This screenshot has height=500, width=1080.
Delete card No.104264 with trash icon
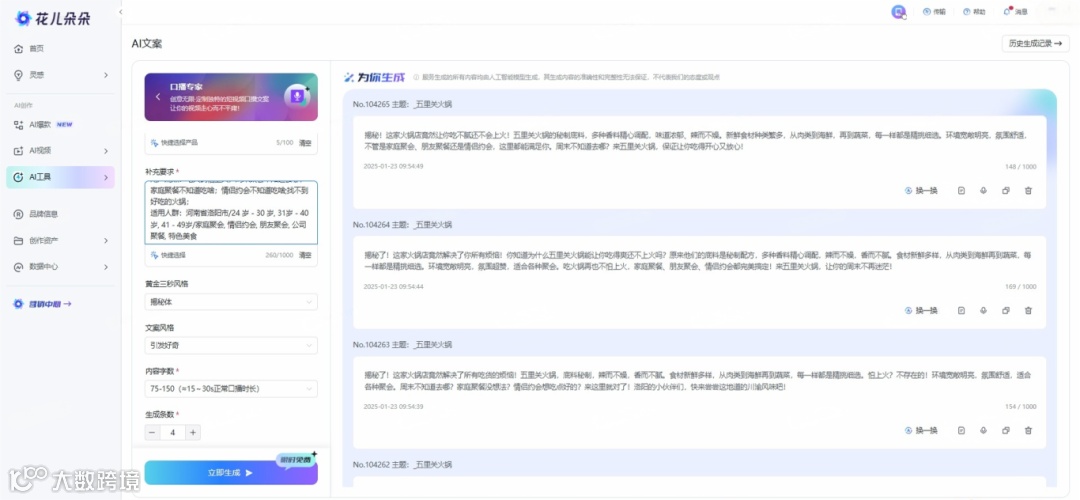pyautogui.click(x=1028, y=311)
